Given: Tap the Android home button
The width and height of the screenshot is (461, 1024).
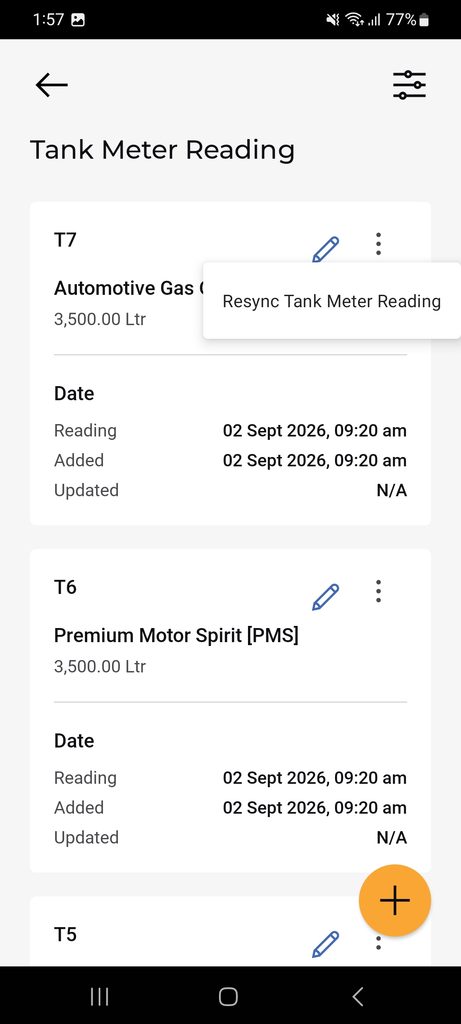Looking at the screenshot, I should point(228,996).
